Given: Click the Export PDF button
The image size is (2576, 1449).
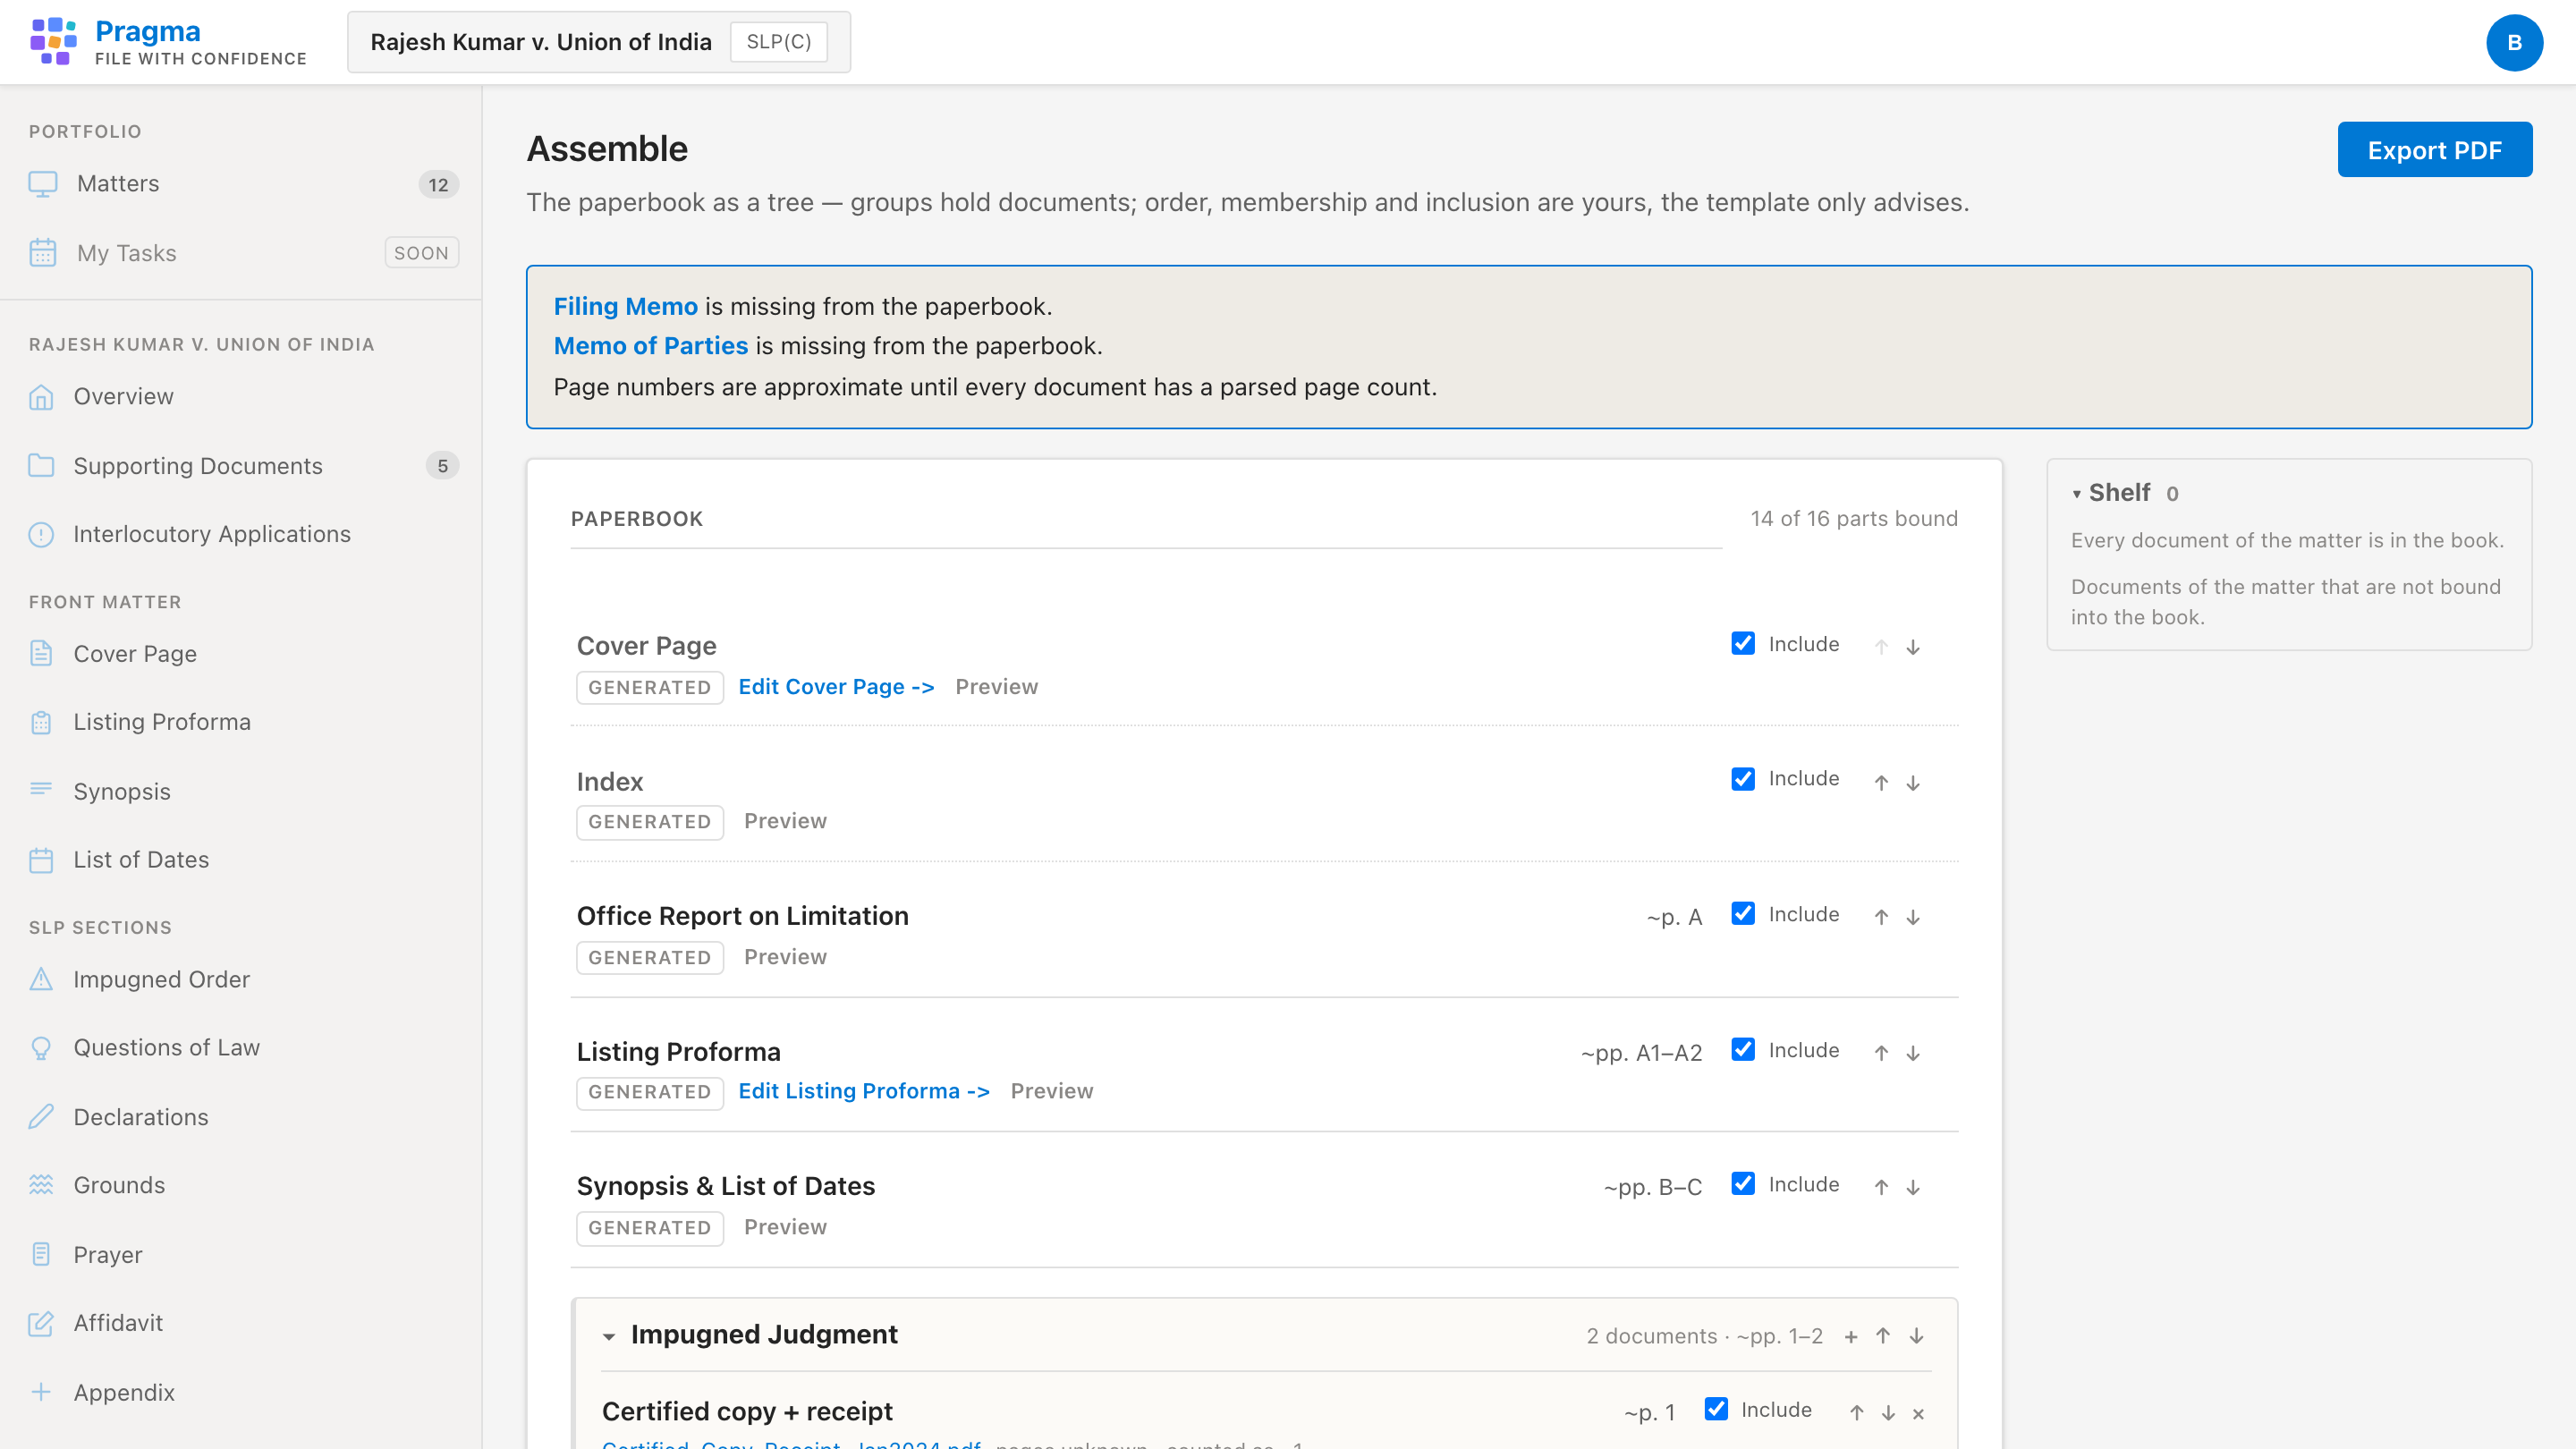Looking at the screenshot, I should pyautogui.click(x=2434, y=150).
